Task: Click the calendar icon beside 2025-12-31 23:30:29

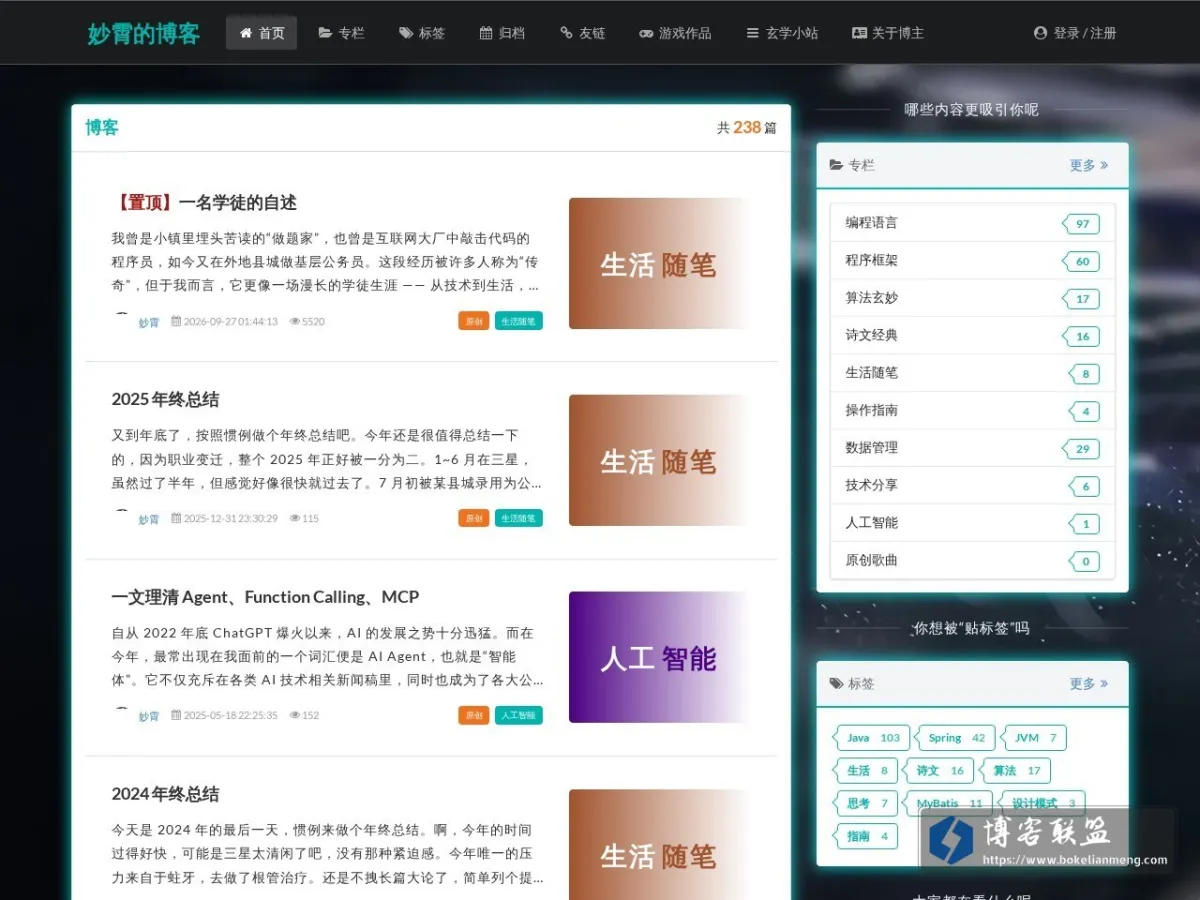Action: [176, 518]
